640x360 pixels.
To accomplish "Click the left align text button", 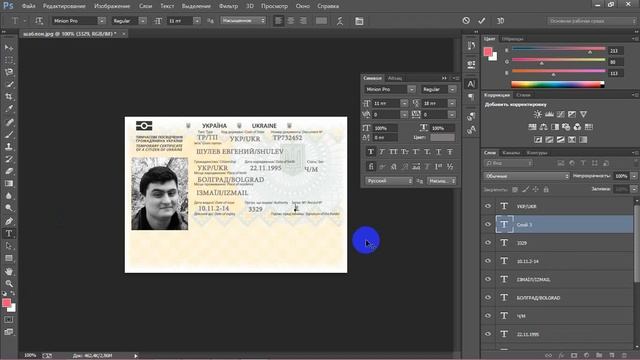I will [x=278, y=21].
